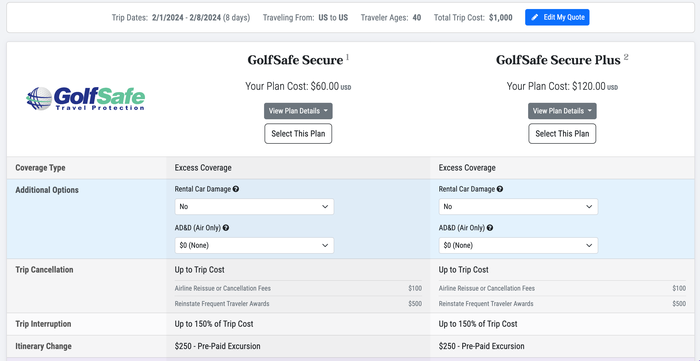Click GolfSafe Secure Excess Coverage text

tap(203, 168)
